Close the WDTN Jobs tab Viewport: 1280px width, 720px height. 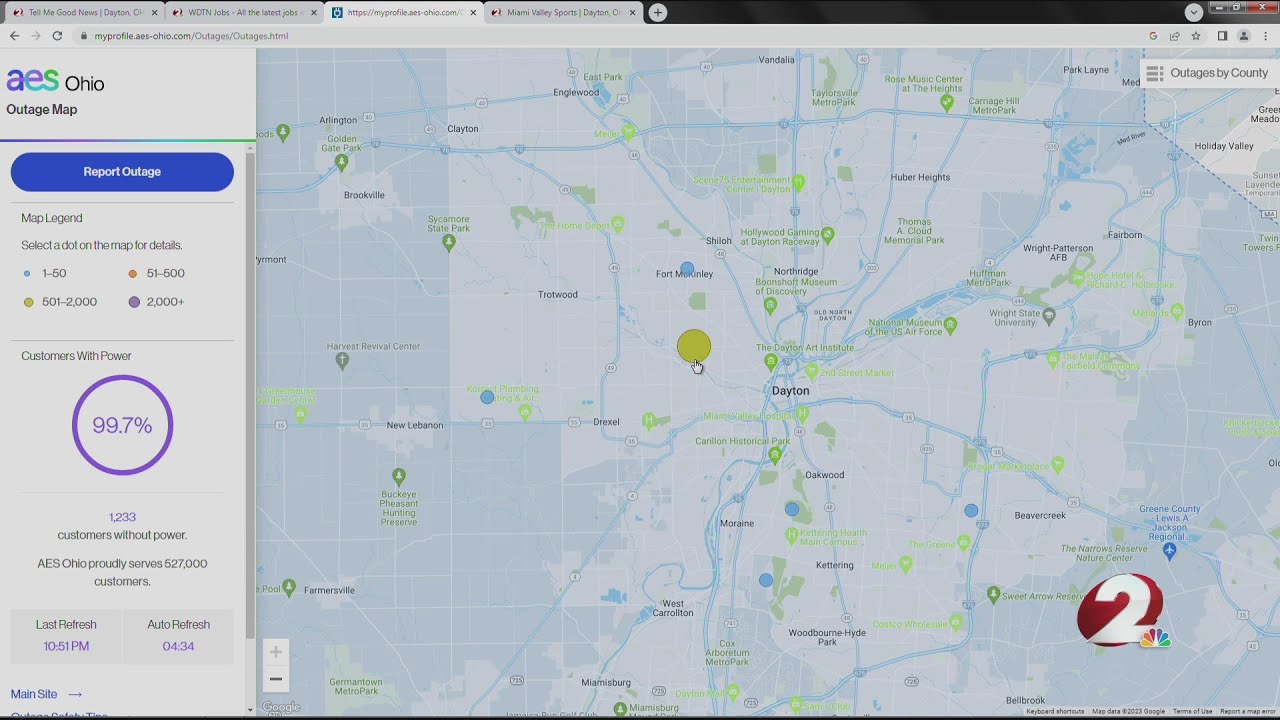[x=313, y=13]
